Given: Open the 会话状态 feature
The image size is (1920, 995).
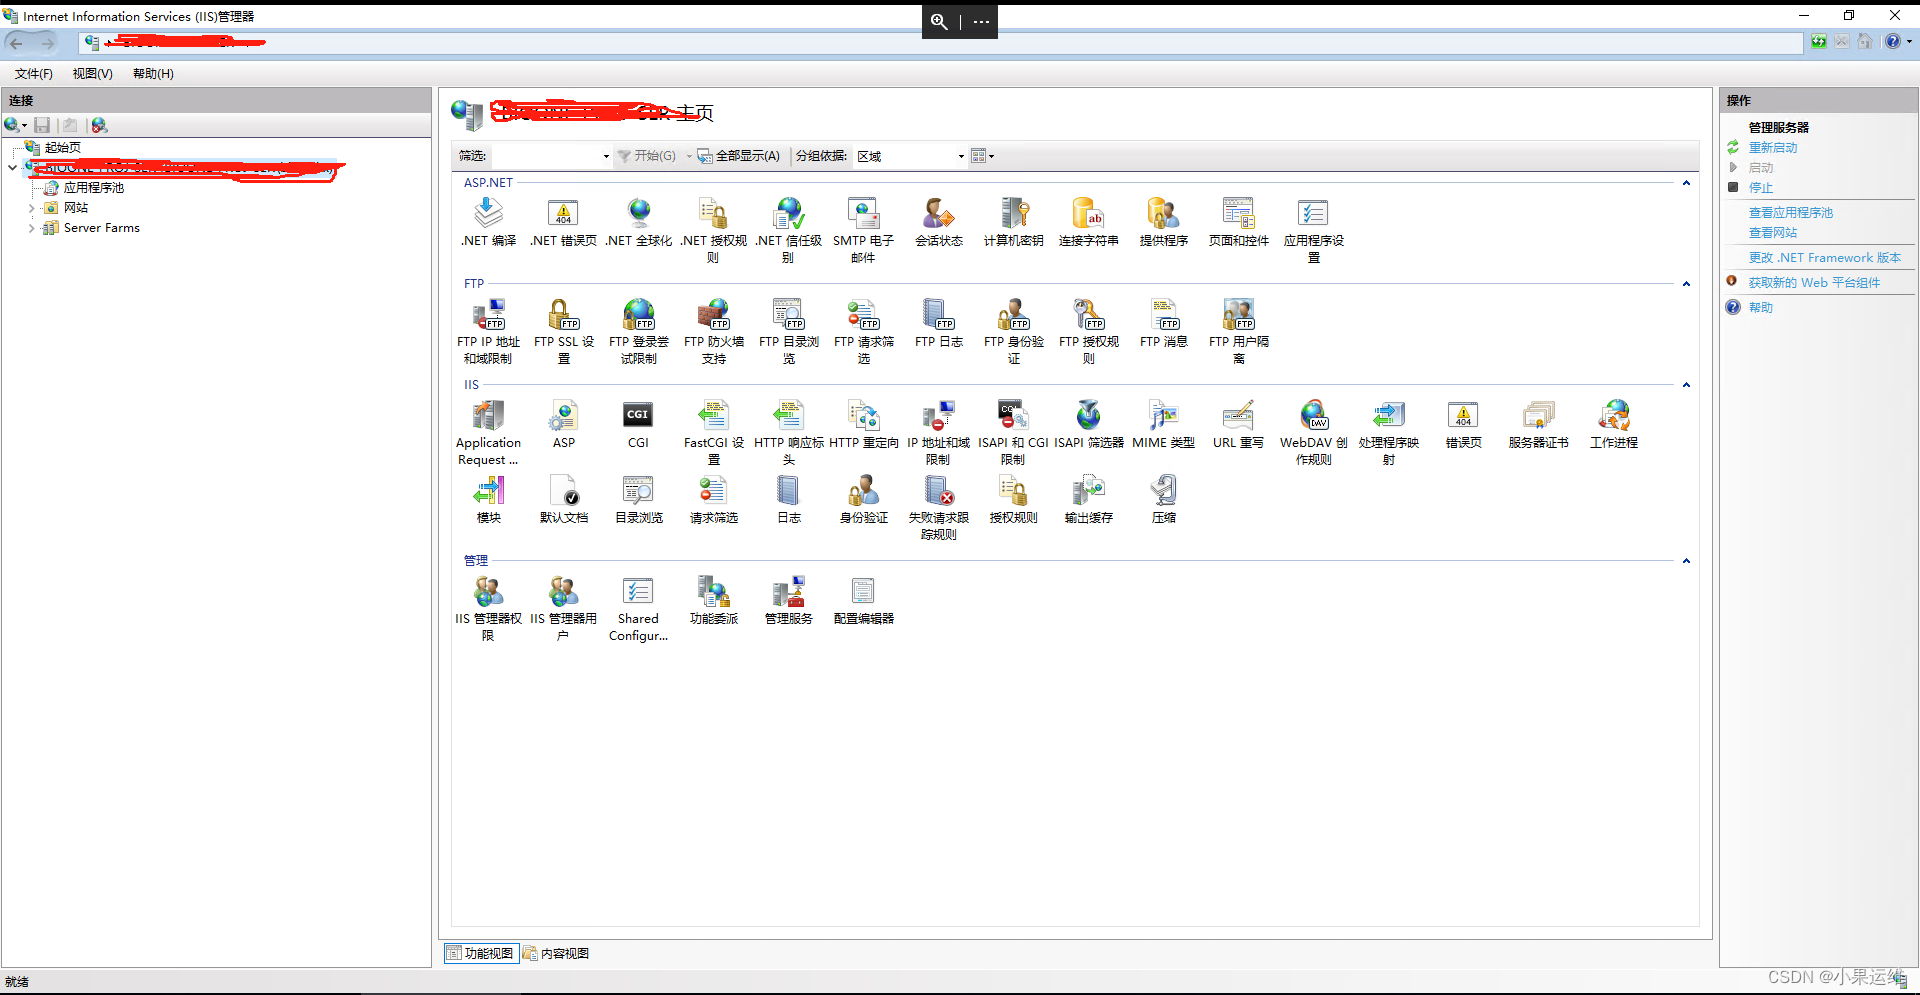Looking at the screenshot, I should 938,222.
